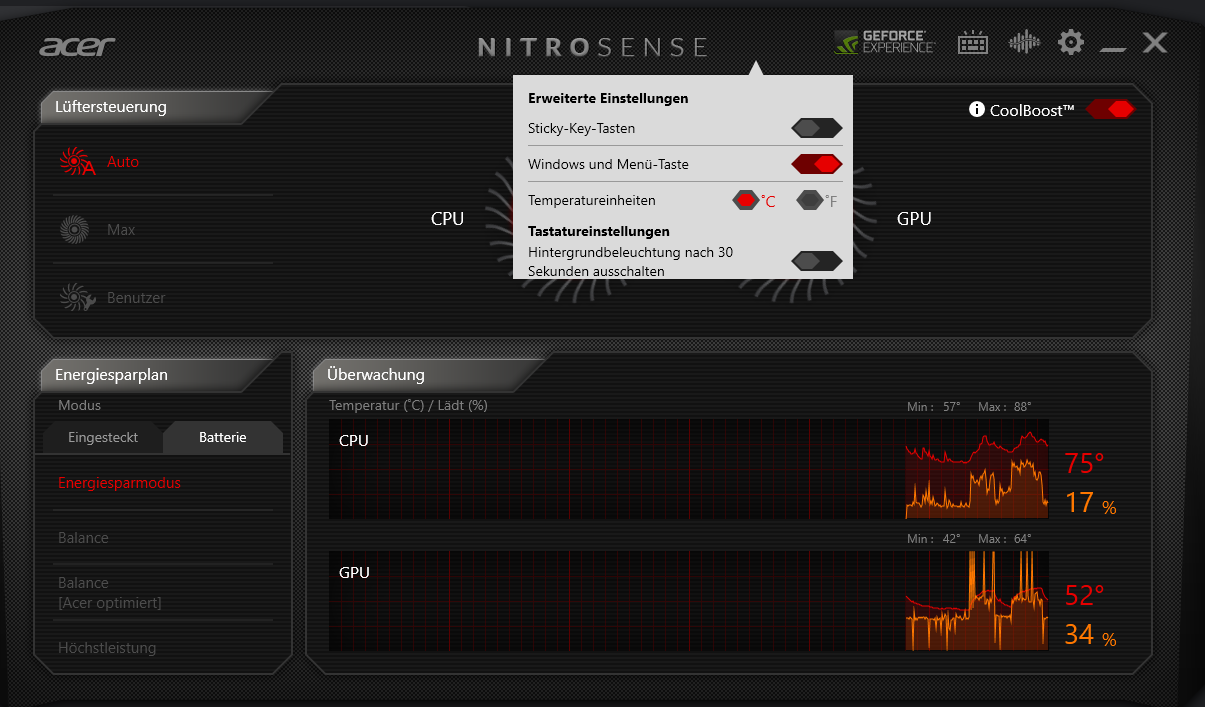
Task: Choose Balance [Acer optimiert] plan
Action: (x=109, y=593)
